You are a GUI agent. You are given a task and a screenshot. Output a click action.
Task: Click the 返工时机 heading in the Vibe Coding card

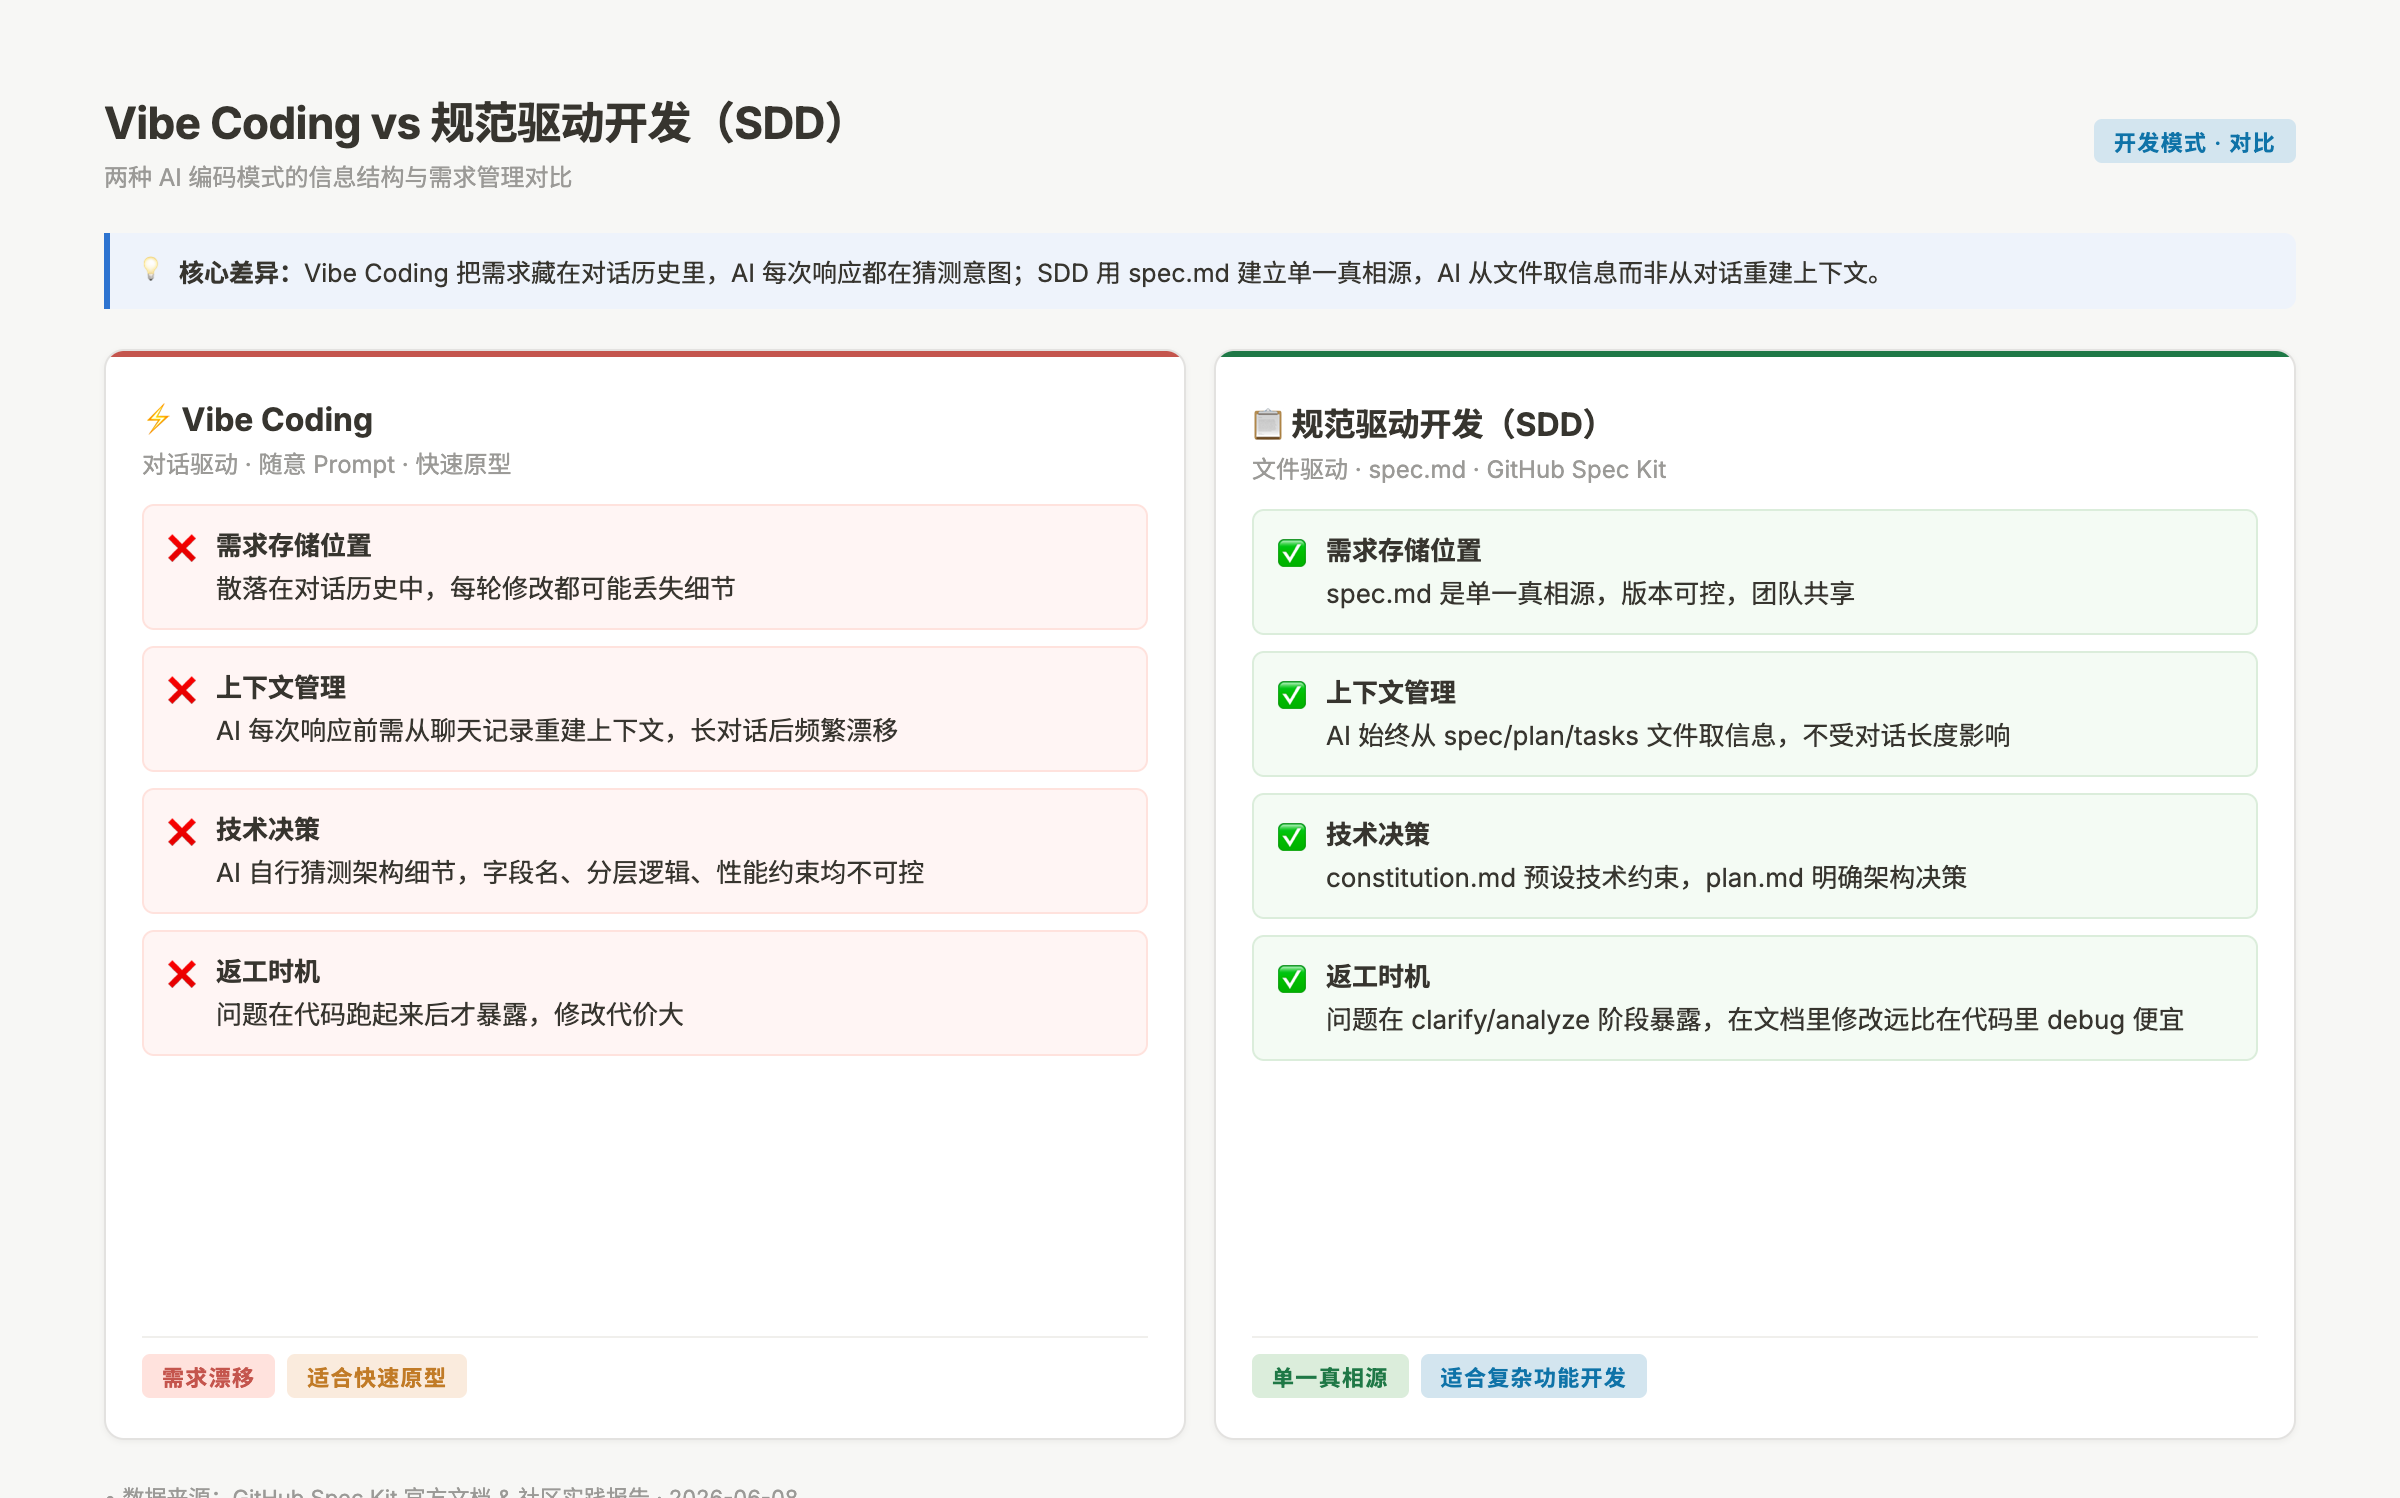[267, 972]
